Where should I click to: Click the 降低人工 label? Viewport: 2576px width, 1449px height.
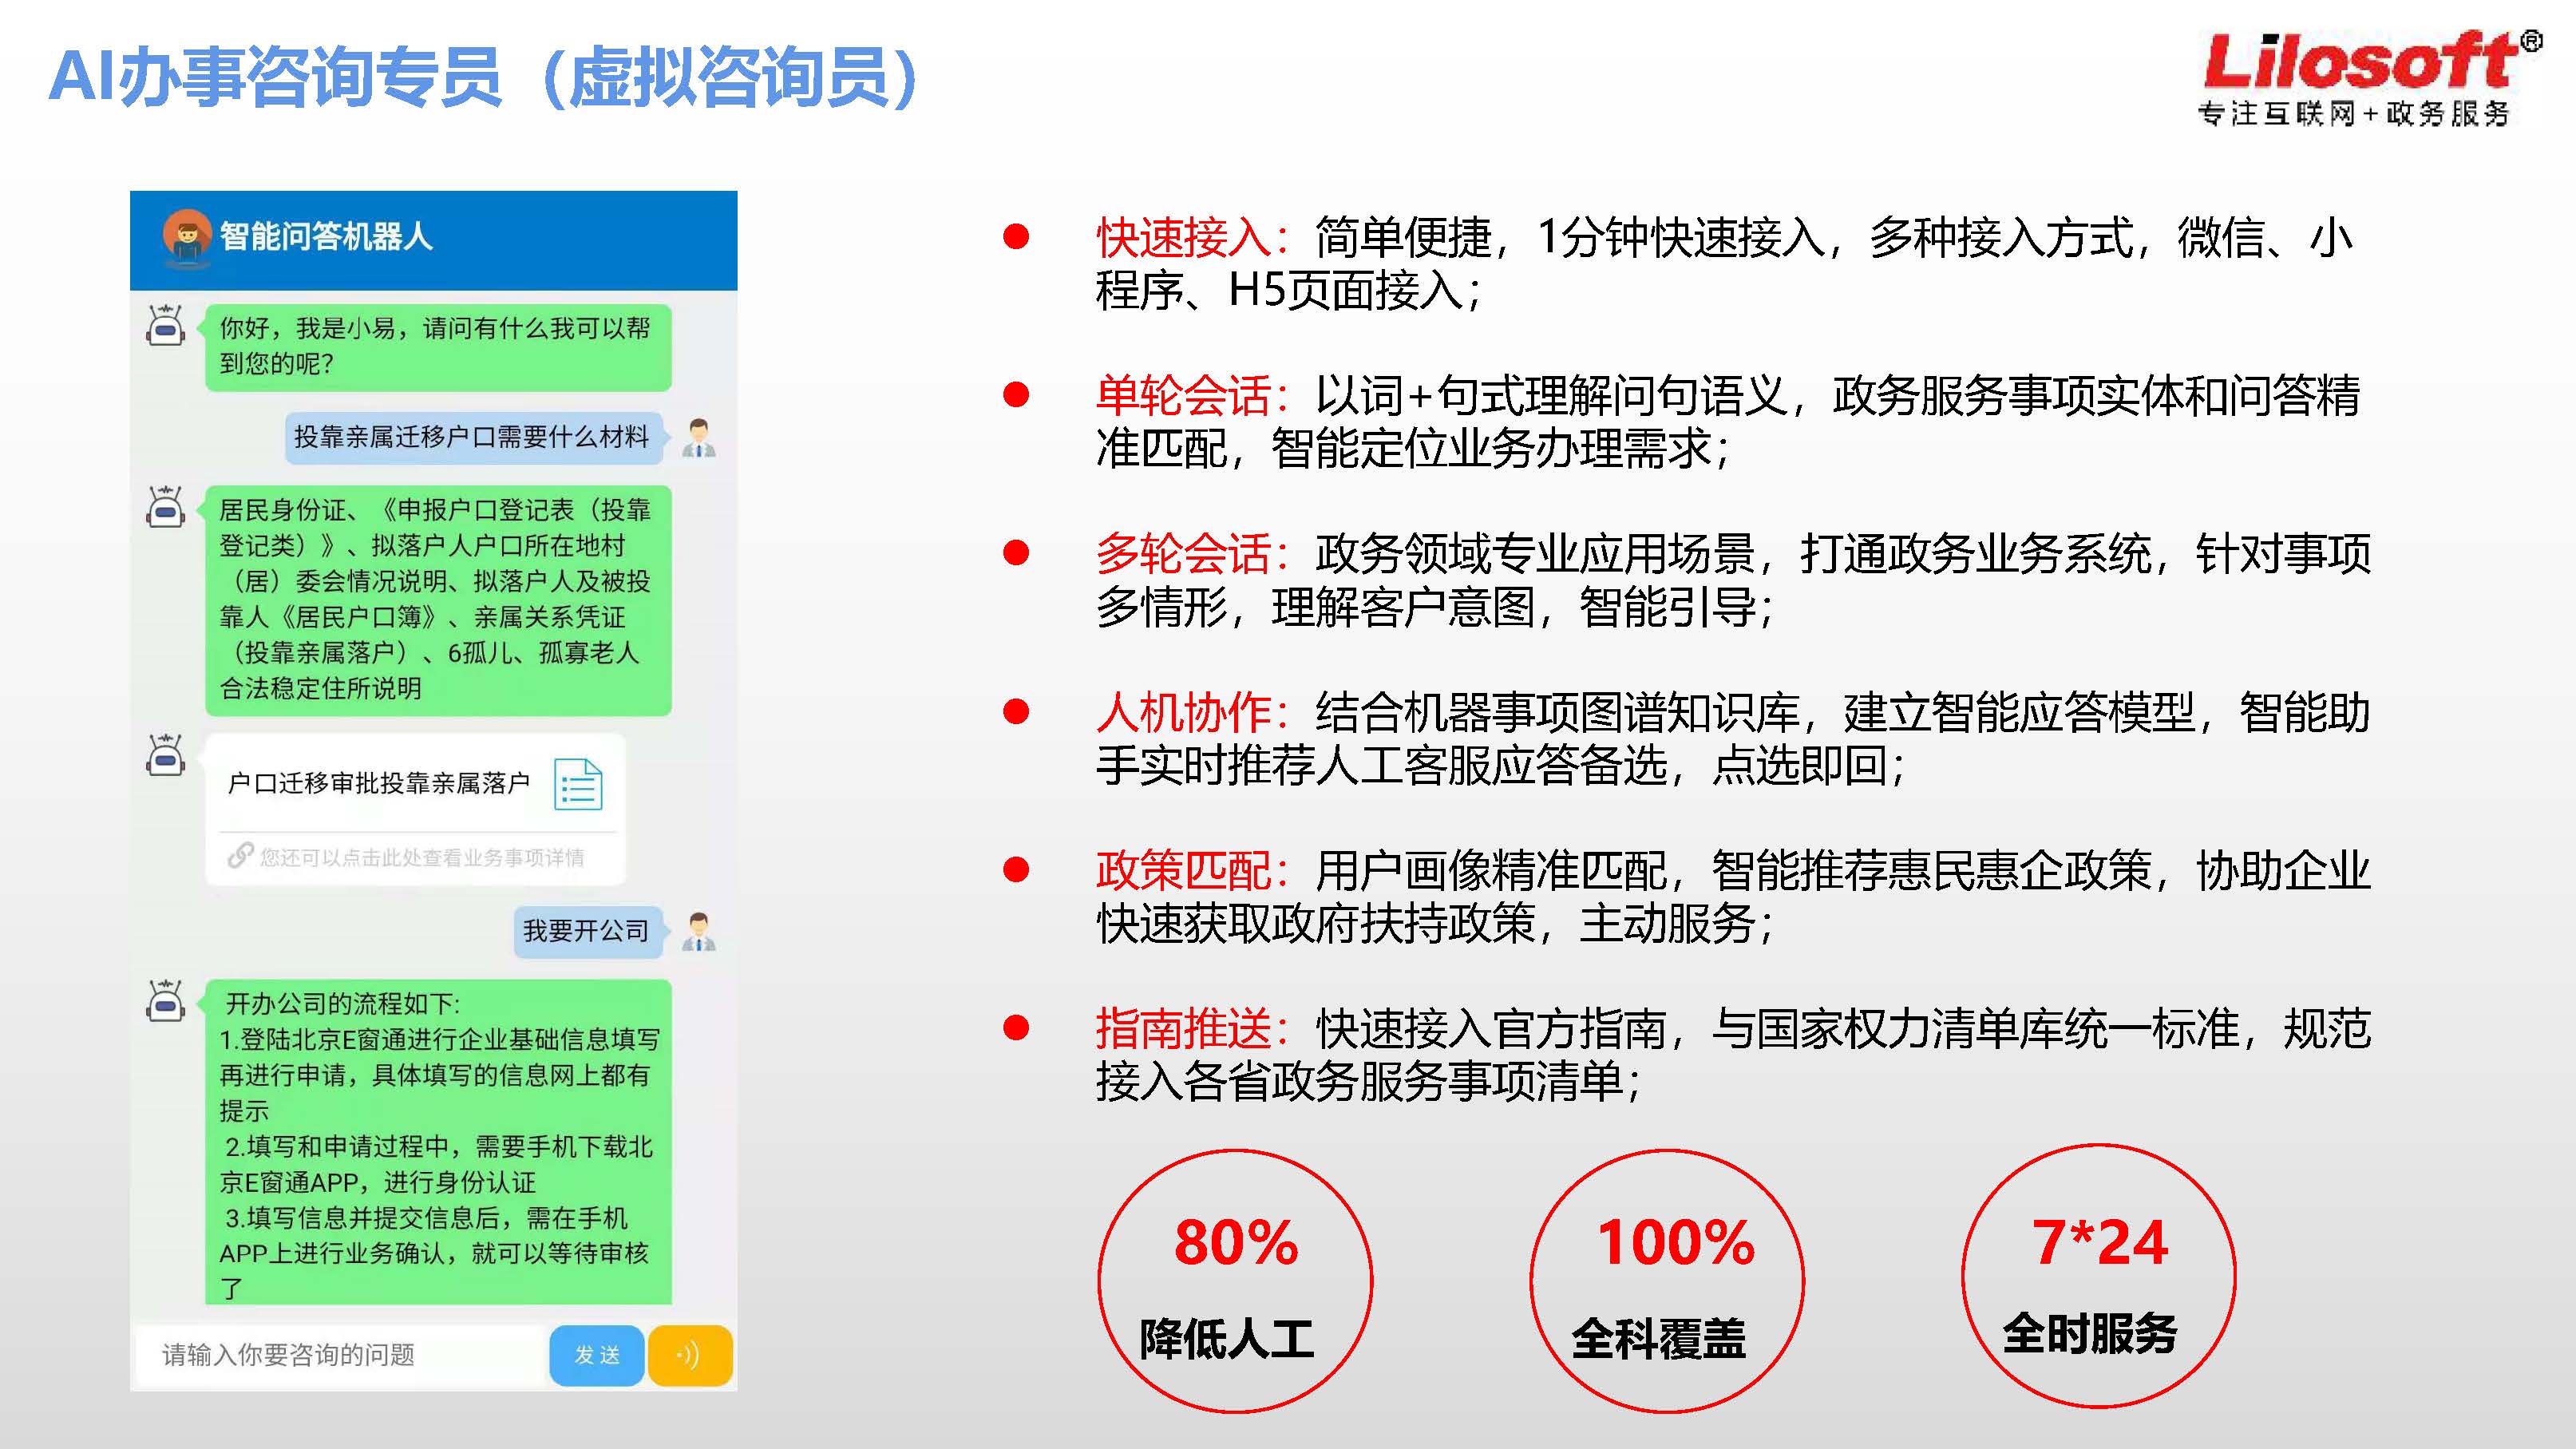[x=1227, y=1339]
